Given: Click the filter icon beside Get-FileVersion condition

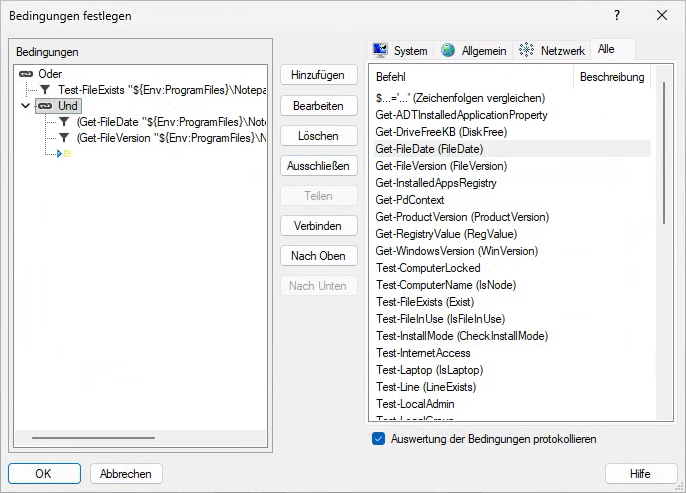Looking at the screenshot, I should click(x=64, y=138).
